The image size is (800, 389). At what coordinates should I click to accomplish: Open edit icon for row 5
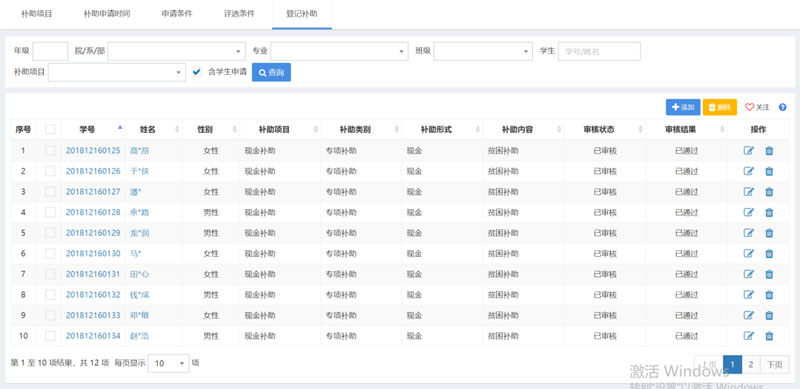coord(748,233)
